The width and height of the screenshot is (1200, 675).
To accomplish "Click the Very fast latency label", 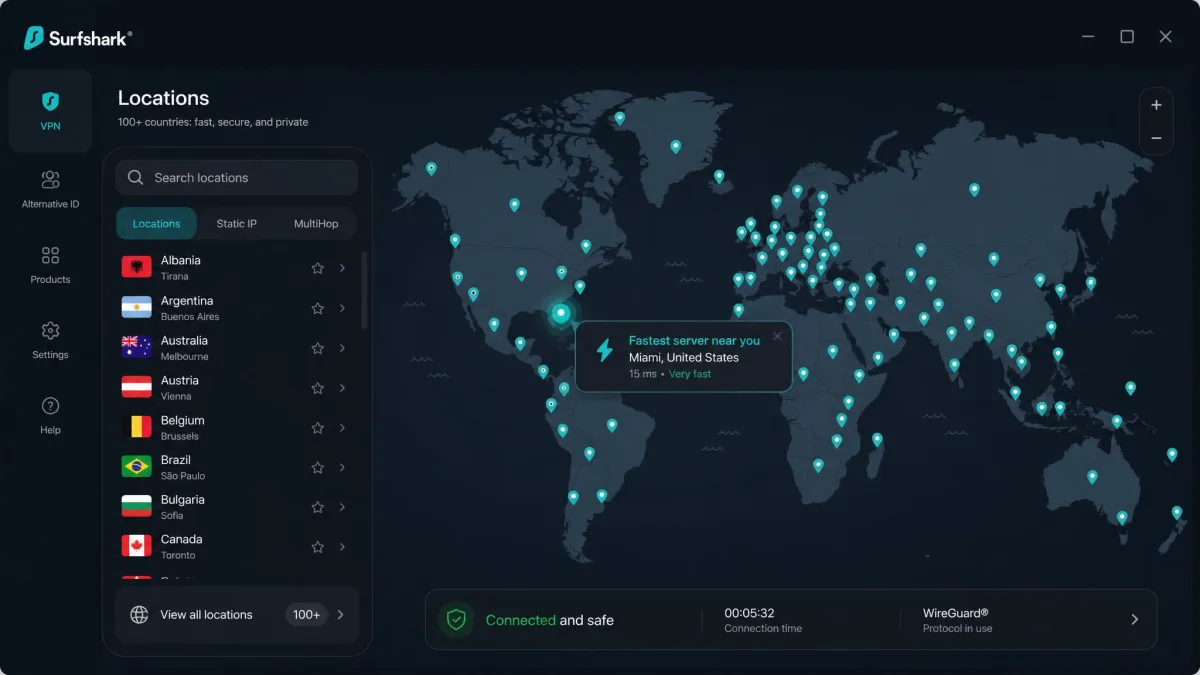I will point(690,374).
